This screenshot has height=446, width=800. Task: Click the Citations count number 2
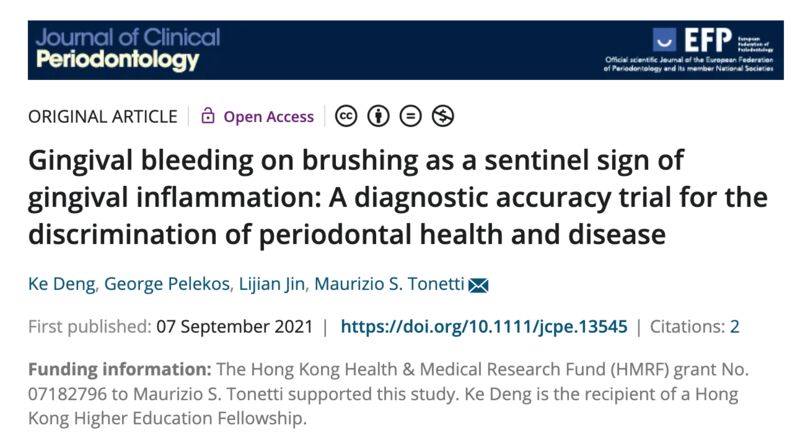click(734, 327)
